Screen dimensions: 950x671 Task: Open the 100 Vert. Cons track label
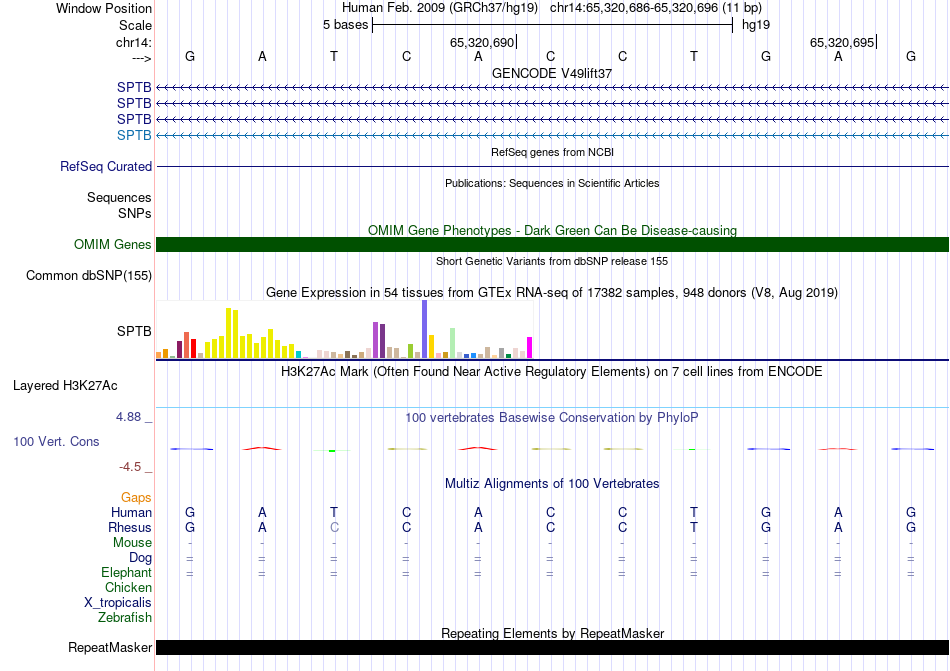pyautogui.click(x=56, y=441)
